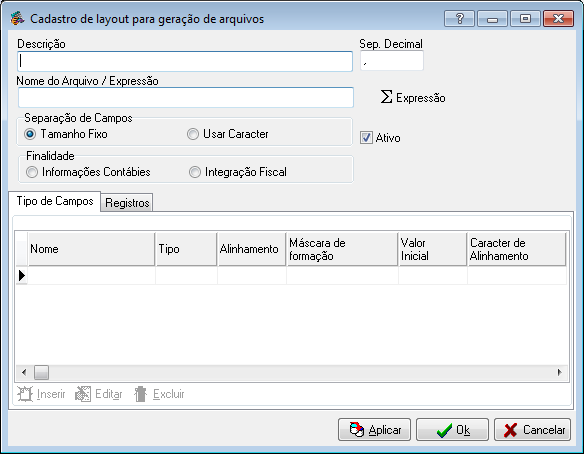This screenshot has width=584, height=454.
Task: Click the application icon in title bar
Action: (17, 18)
